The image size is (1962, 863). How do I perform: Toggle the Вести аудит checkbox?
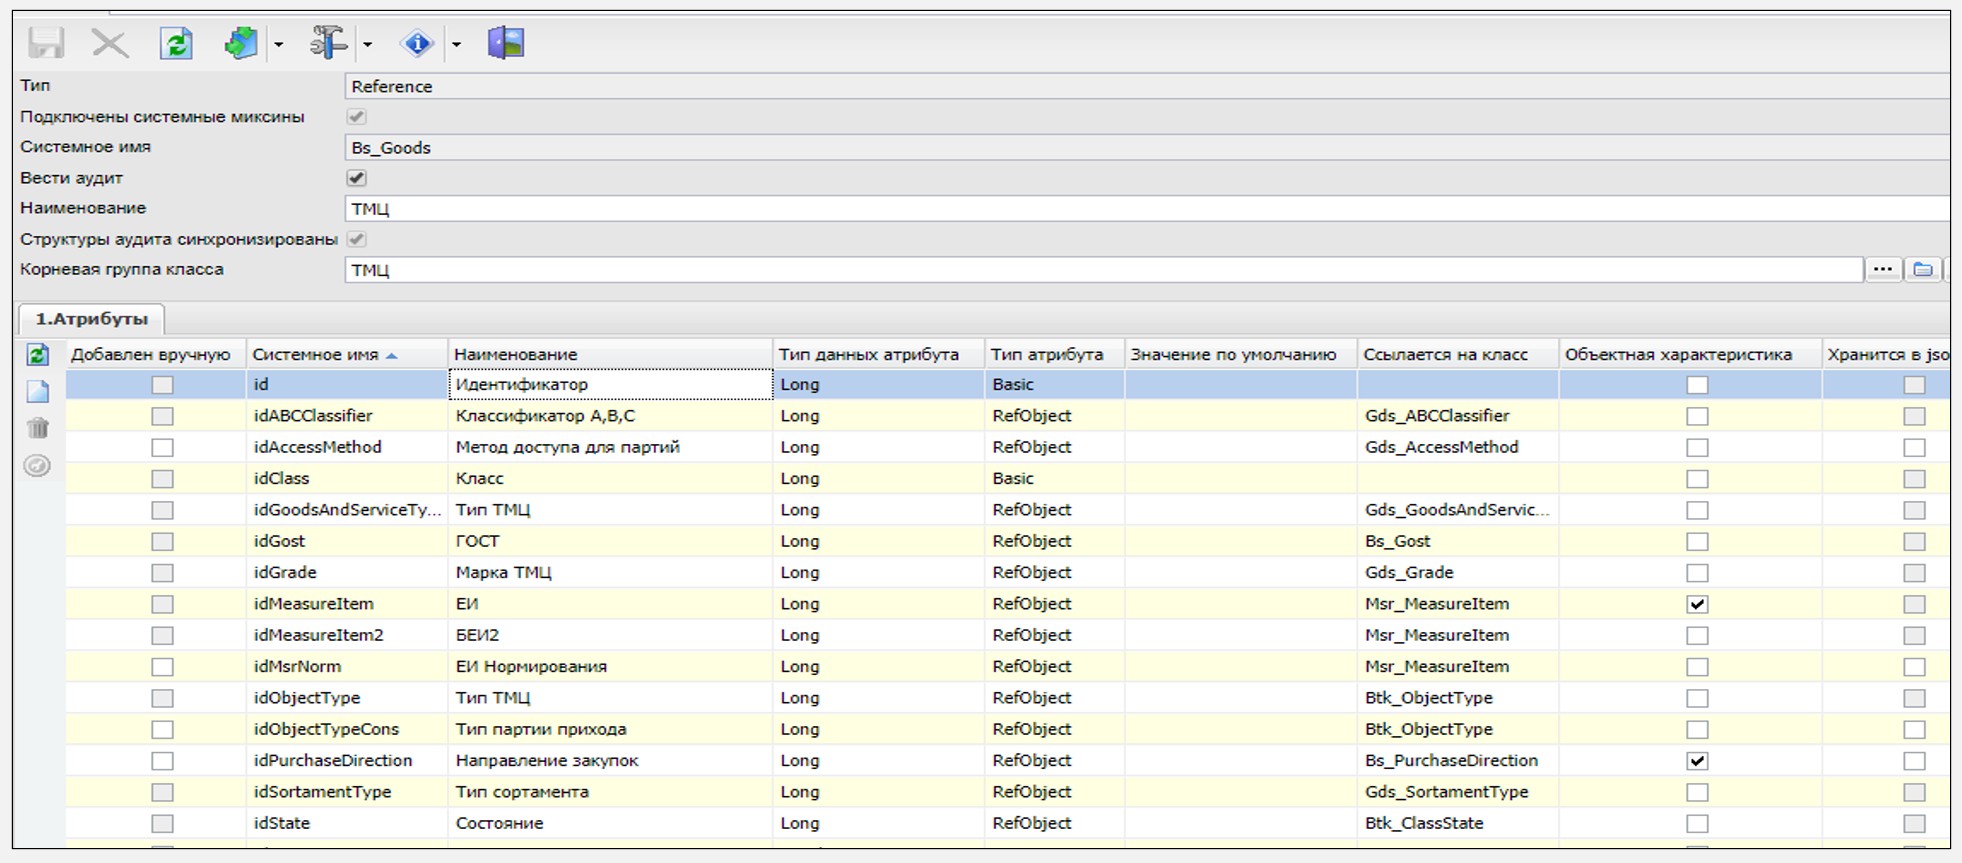coord(356,178)
